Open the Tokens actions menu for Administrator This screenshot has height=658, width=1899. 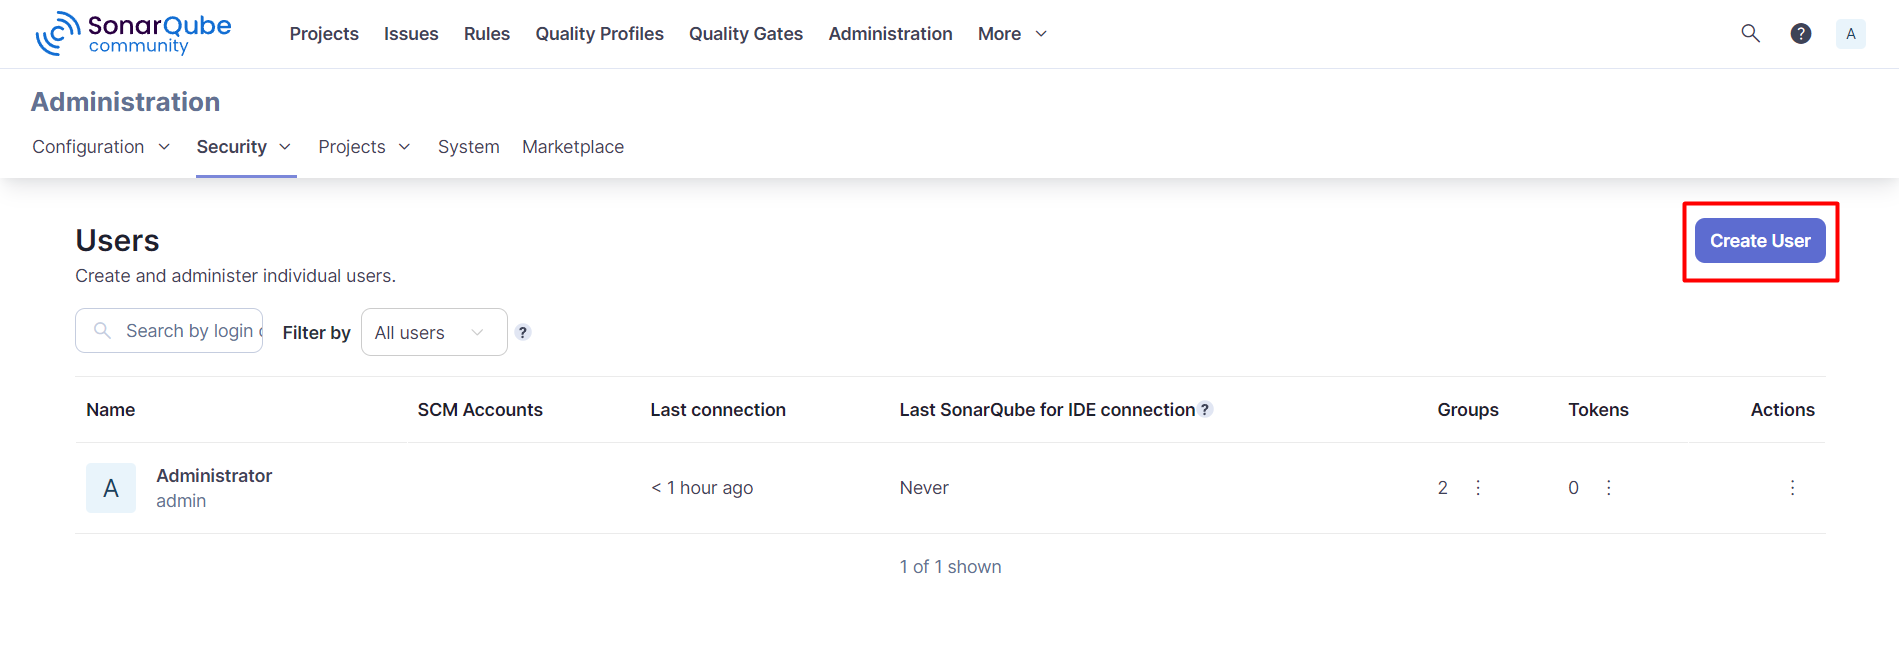click(x=1608, y=487)
